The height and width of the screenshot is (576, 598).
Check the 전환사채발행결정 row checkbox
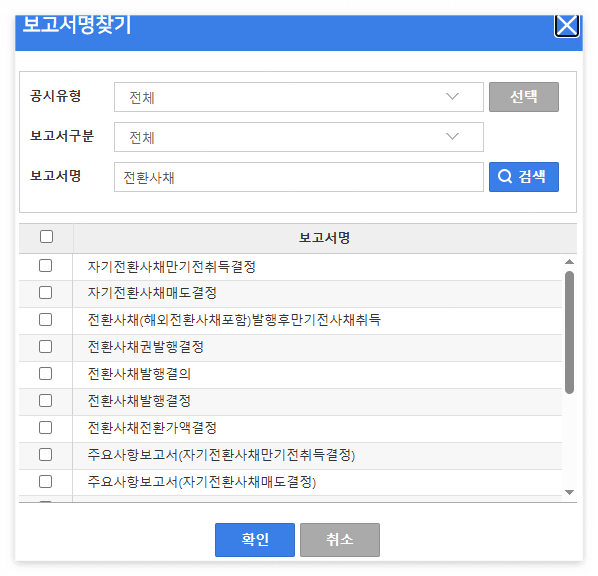[45, 401]
